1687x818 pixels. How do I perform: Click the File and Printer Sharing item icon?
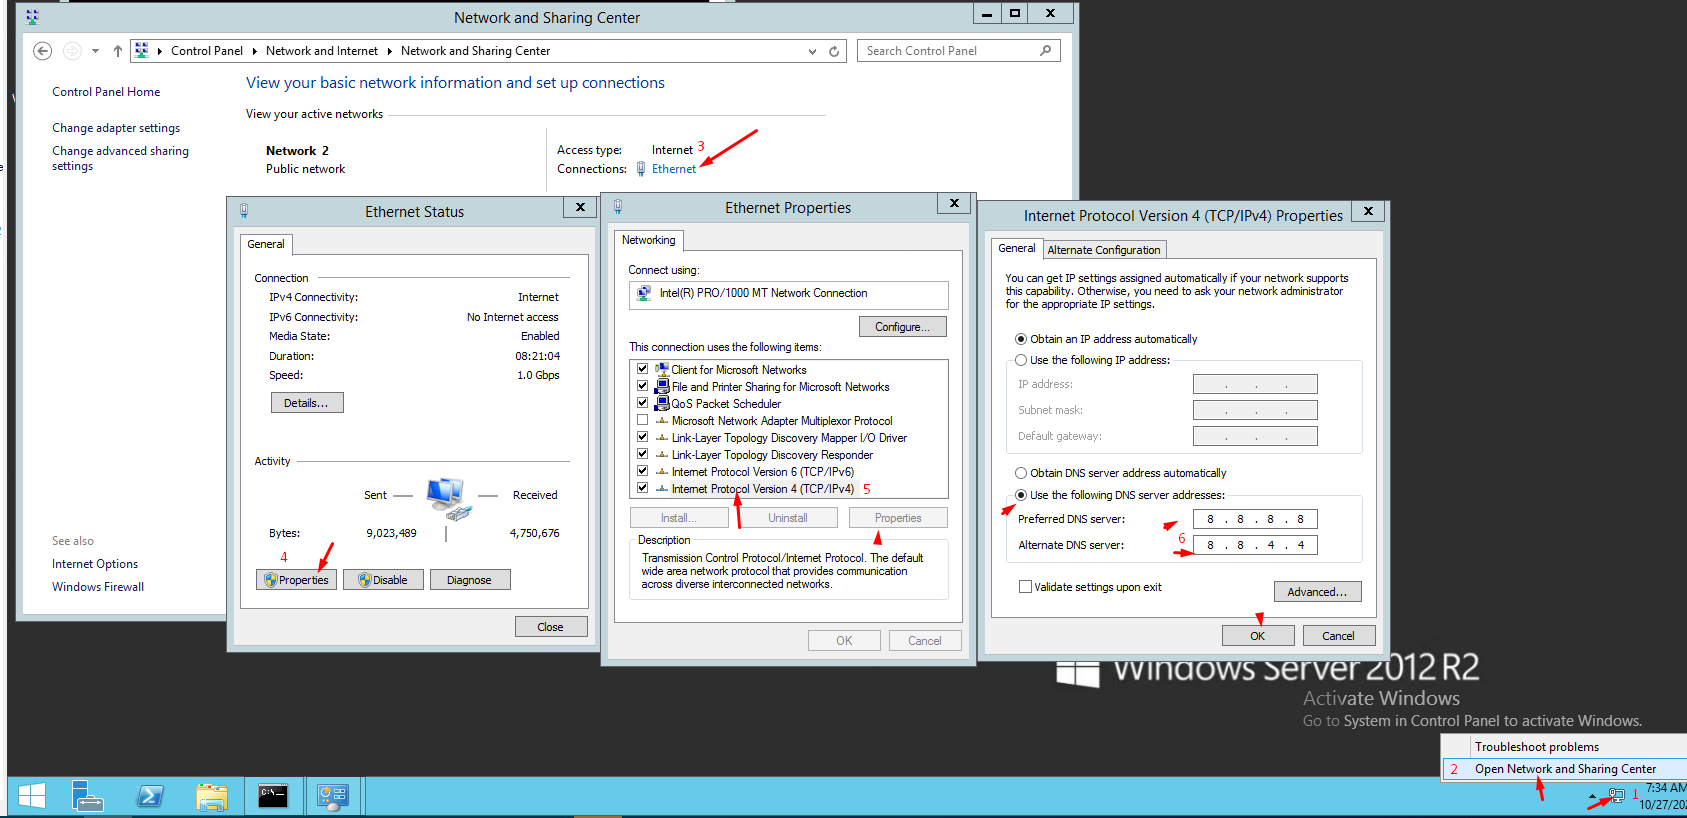click(661, 386)
